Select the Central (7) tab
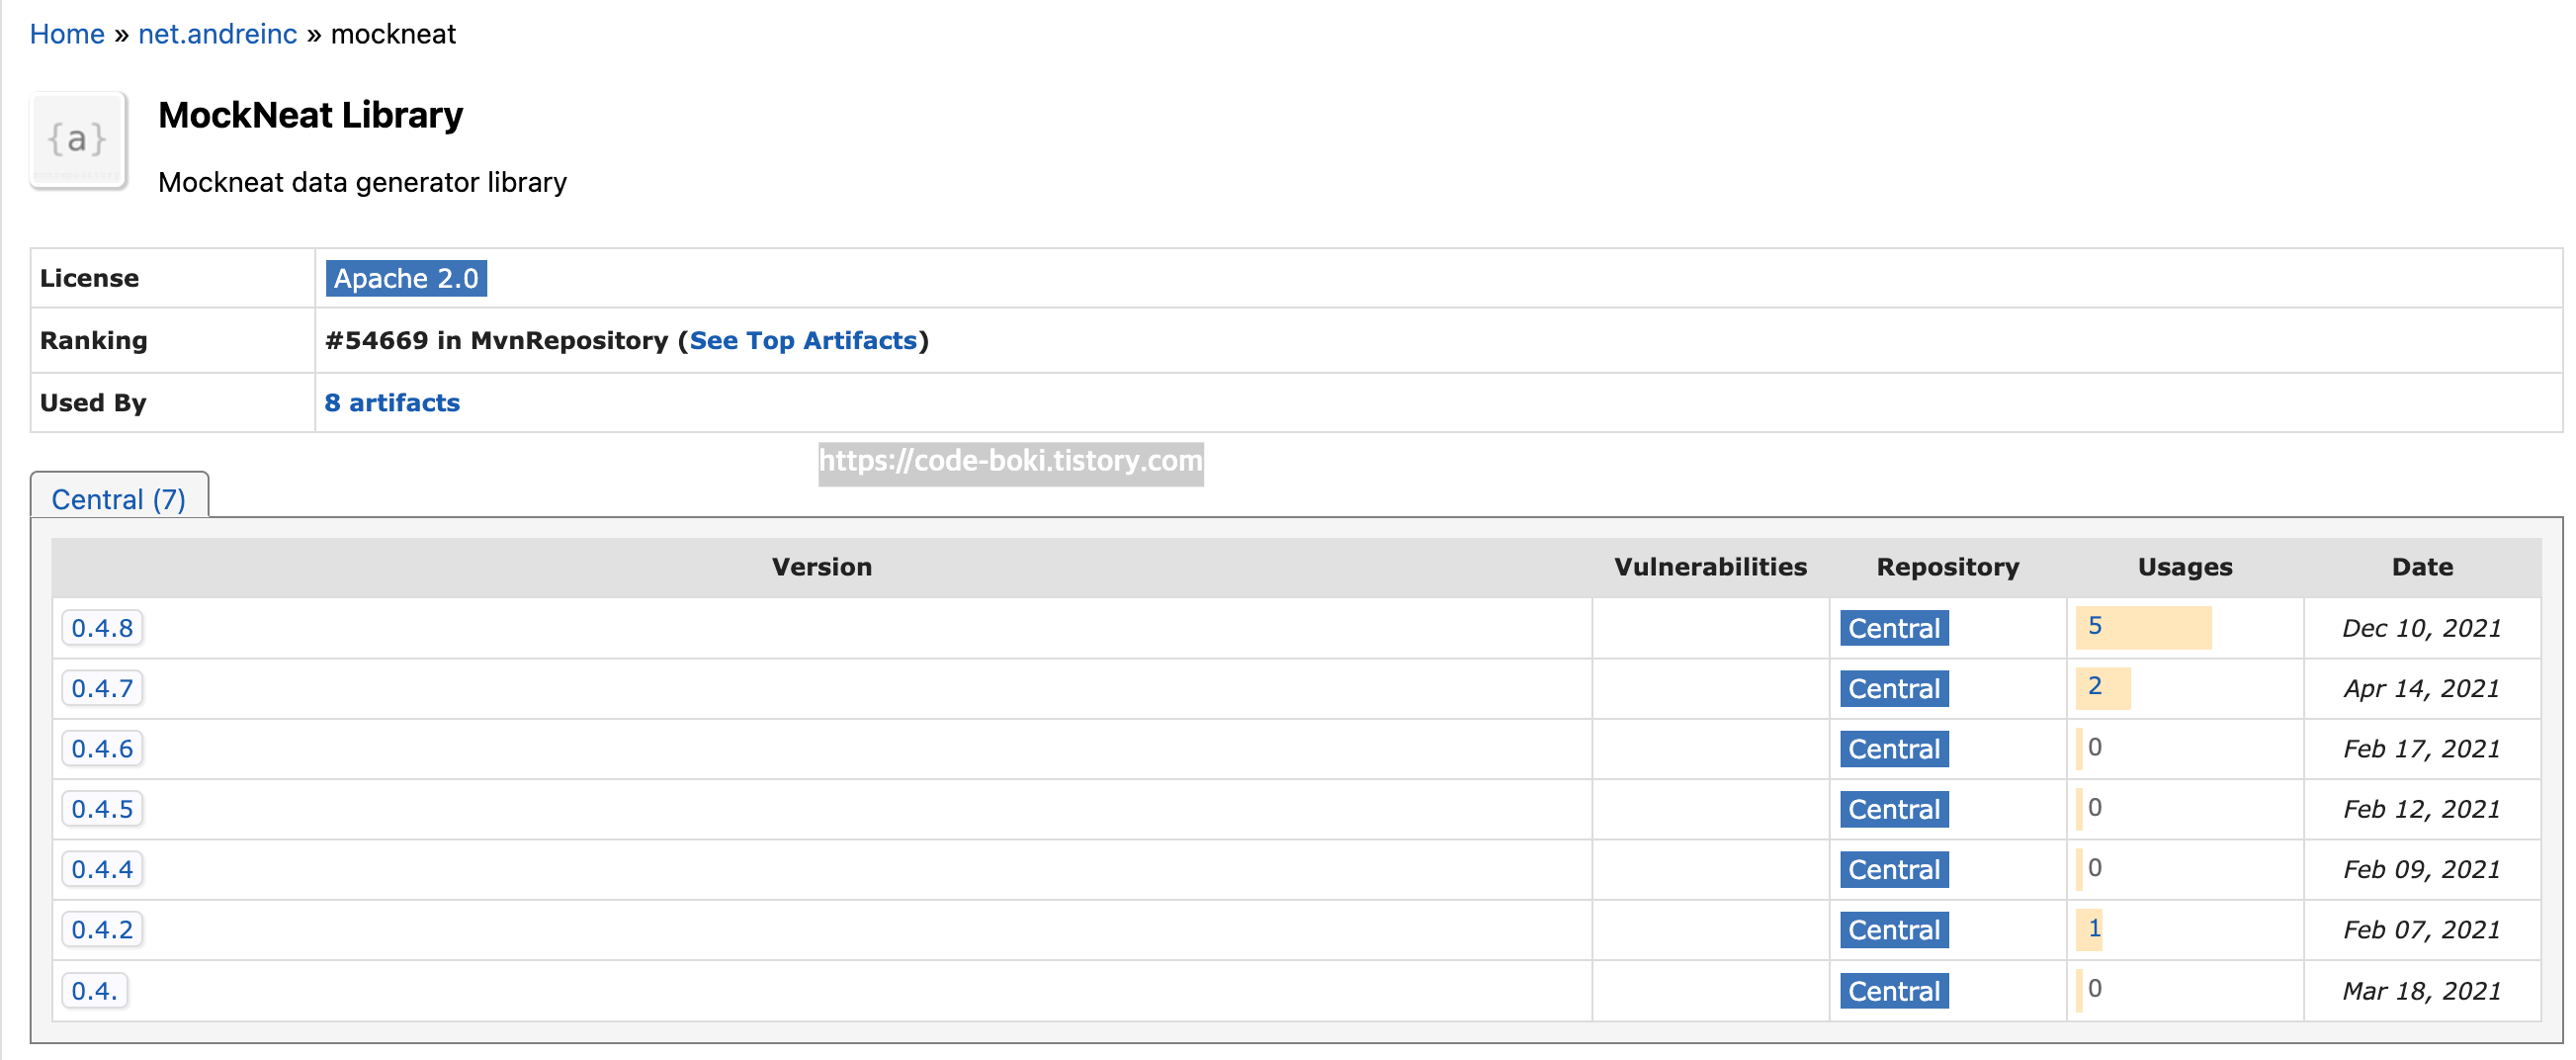 tap(119, 498)
